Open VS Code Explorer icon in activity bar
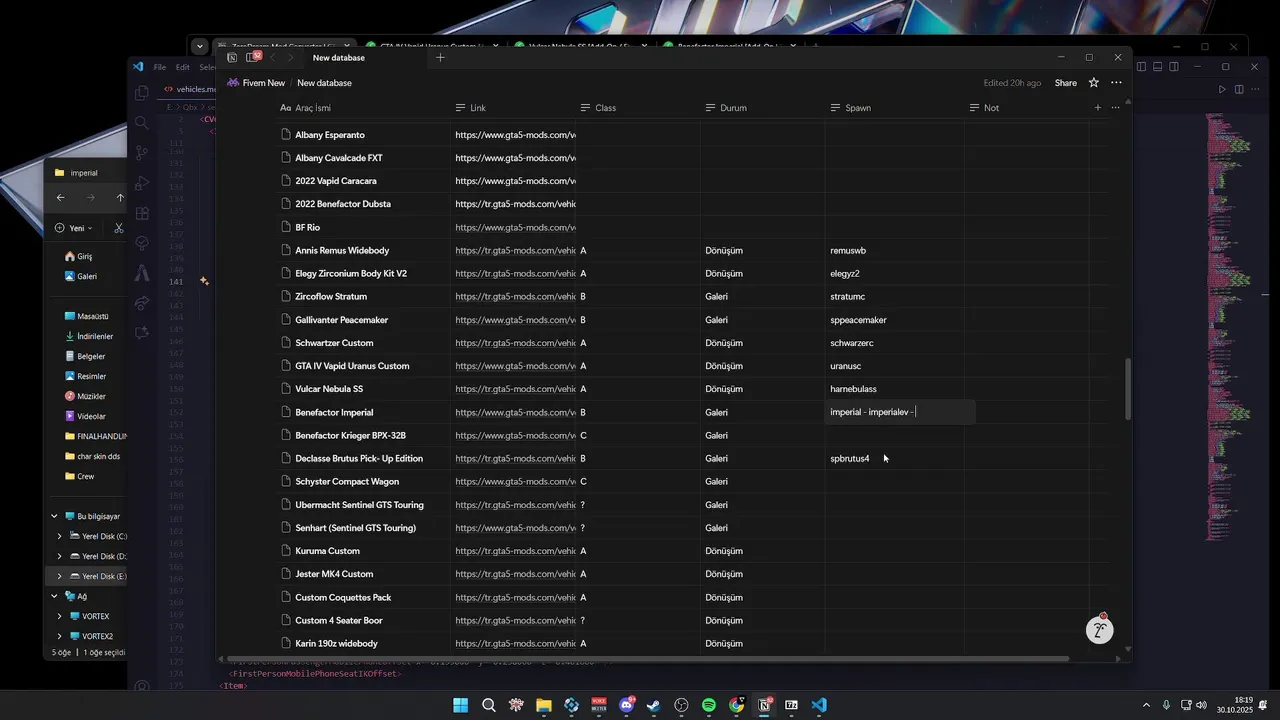This screenshot has height=720, width=1280. point(142,93)
